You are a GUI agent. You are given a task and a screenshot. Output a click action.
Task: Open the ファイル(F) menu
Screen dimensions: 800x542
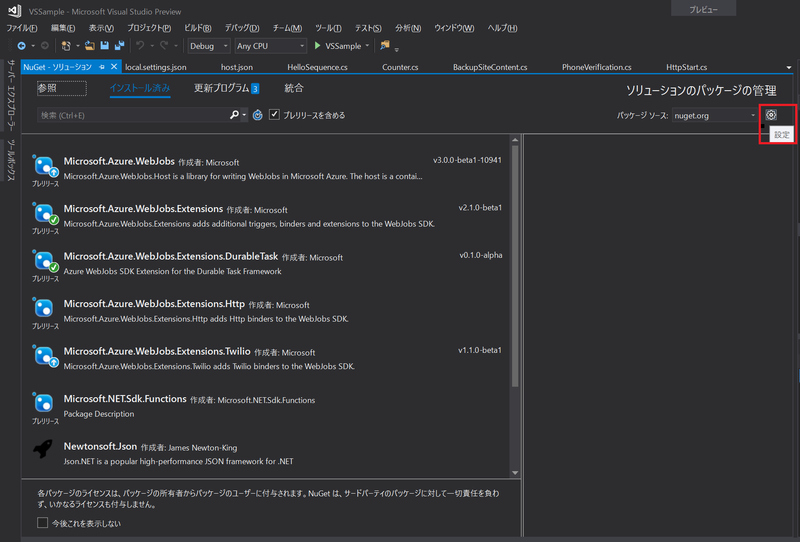click(x=21, y=28)
